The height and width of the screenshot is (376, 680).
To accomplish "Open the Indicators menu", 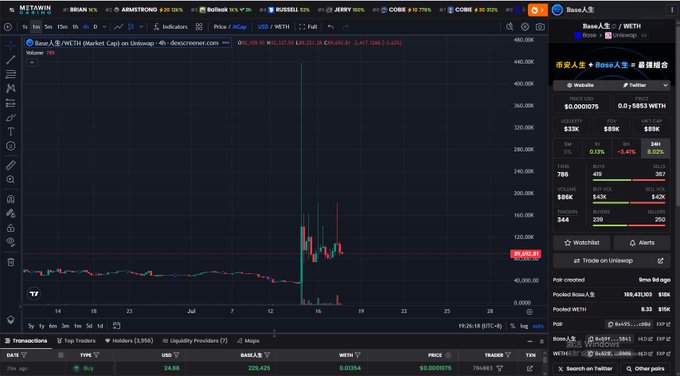I will coord(170,27).
